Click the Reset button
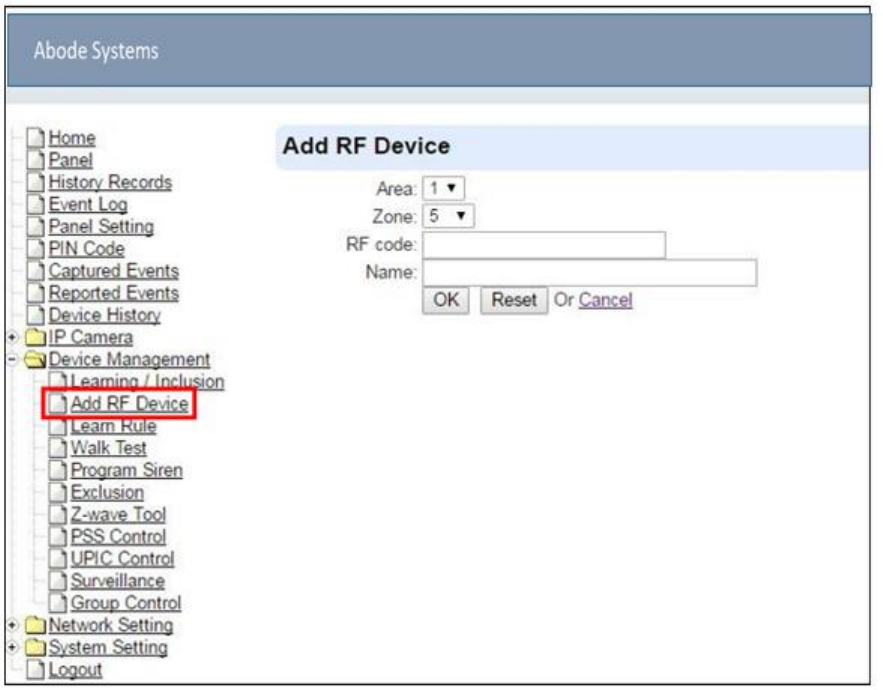 click(x=514, y=300)
